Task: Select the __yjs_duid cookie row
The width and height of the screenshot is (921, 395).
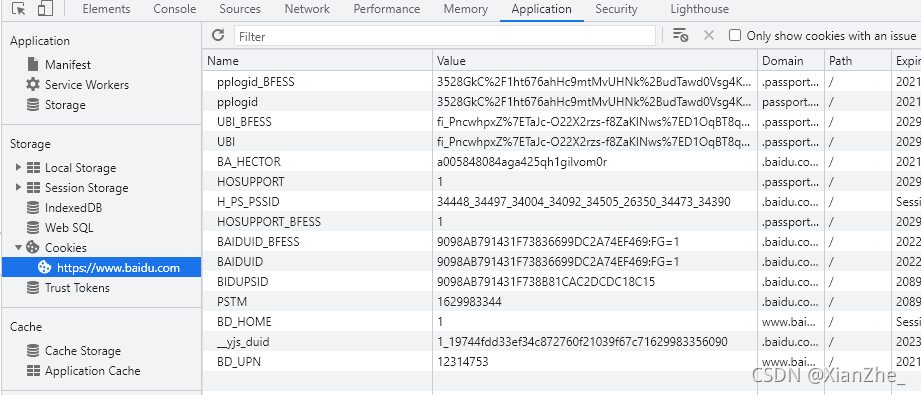Action: 562,342
